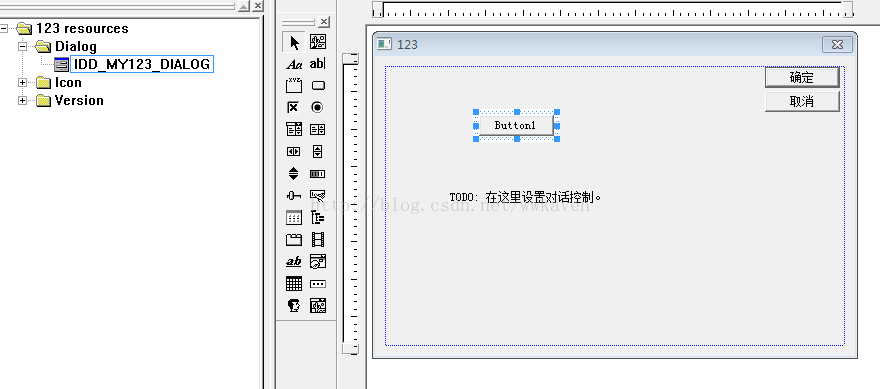Pick the Slider control tool
The image size is (880, 389).
[294, 195]
